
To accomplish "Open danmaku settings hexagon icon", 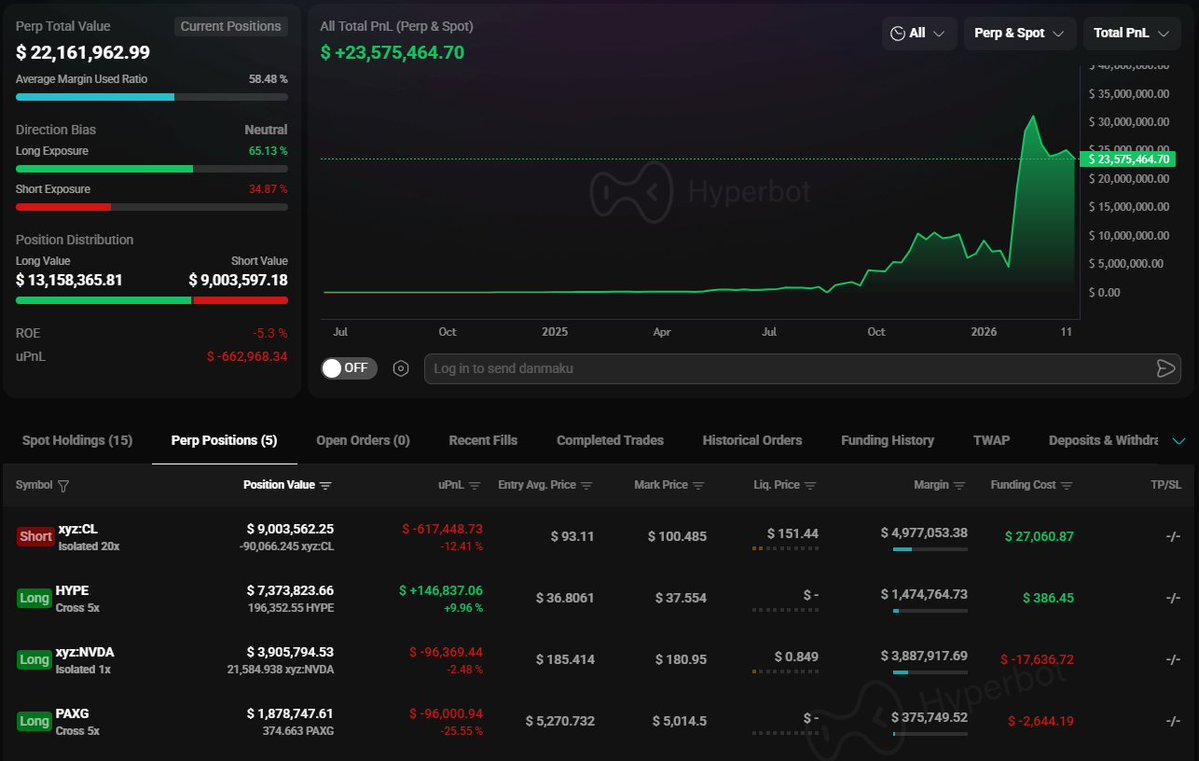I will [401, 369].
